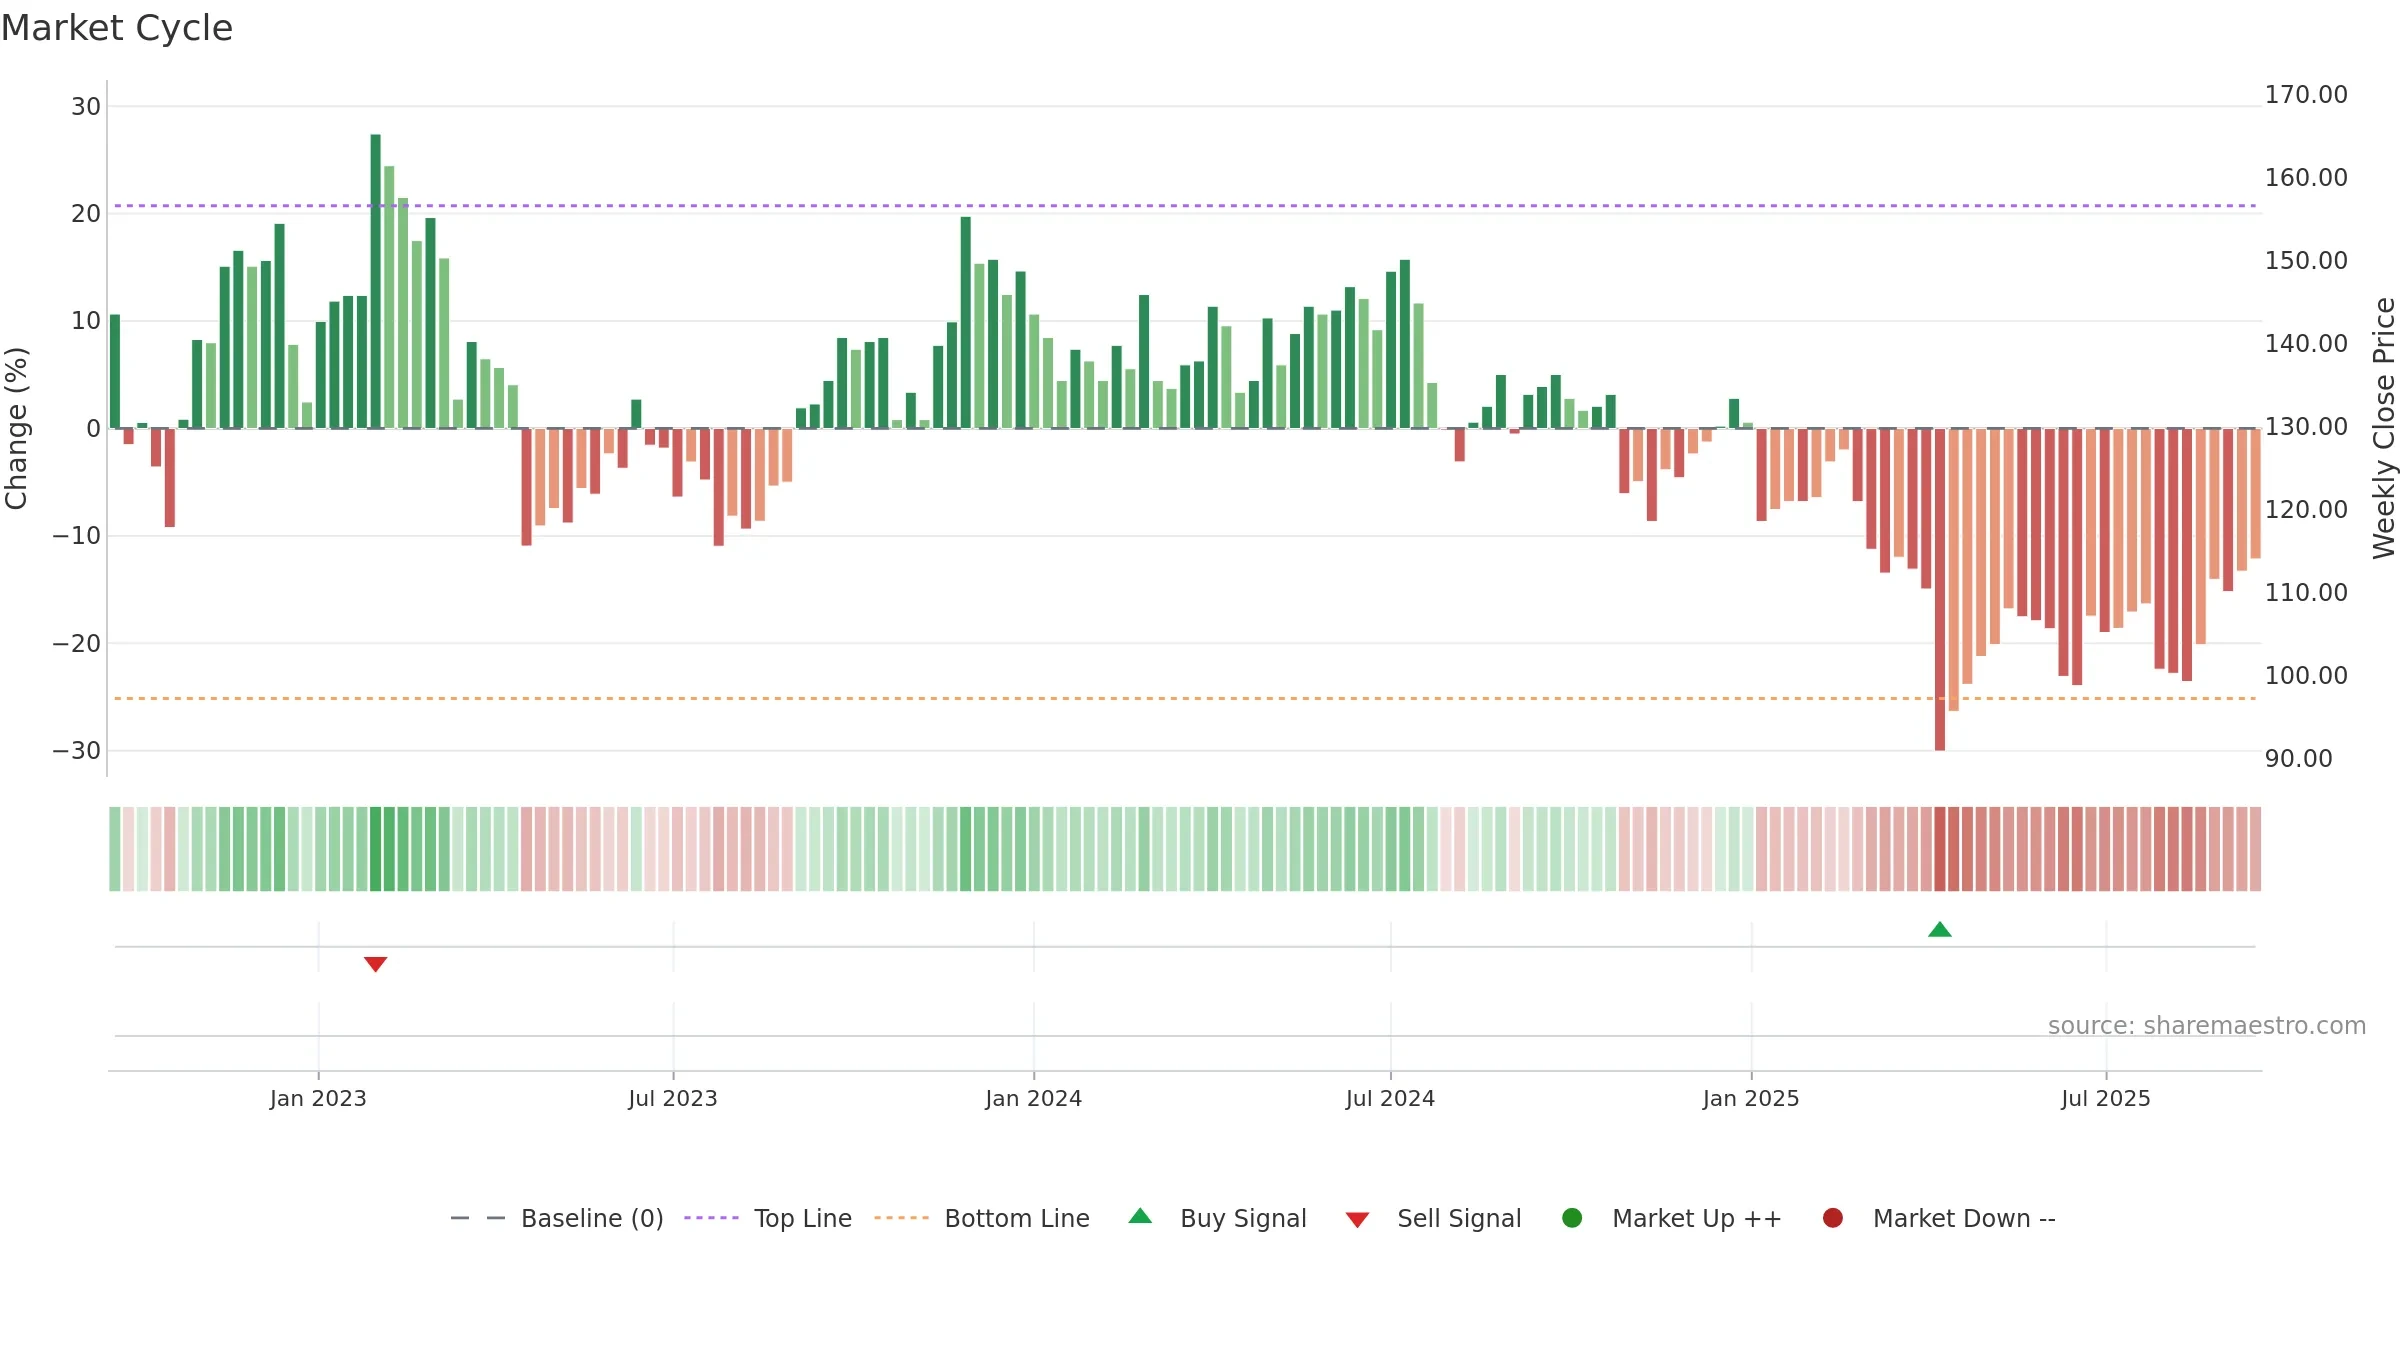Click the 20 tick on Change axis
The height and width of the screenshot is (1350, 2400).
pos(86,214)
